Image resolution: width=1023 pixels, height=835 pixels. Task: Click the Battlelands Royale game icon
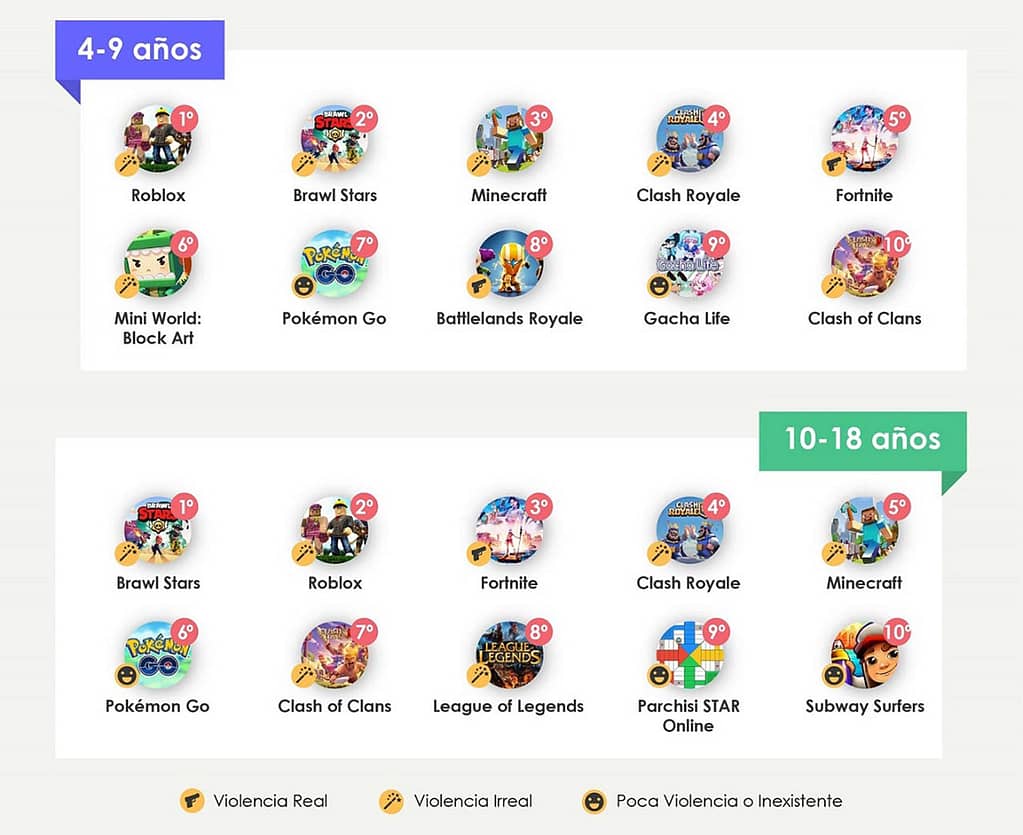510,263
